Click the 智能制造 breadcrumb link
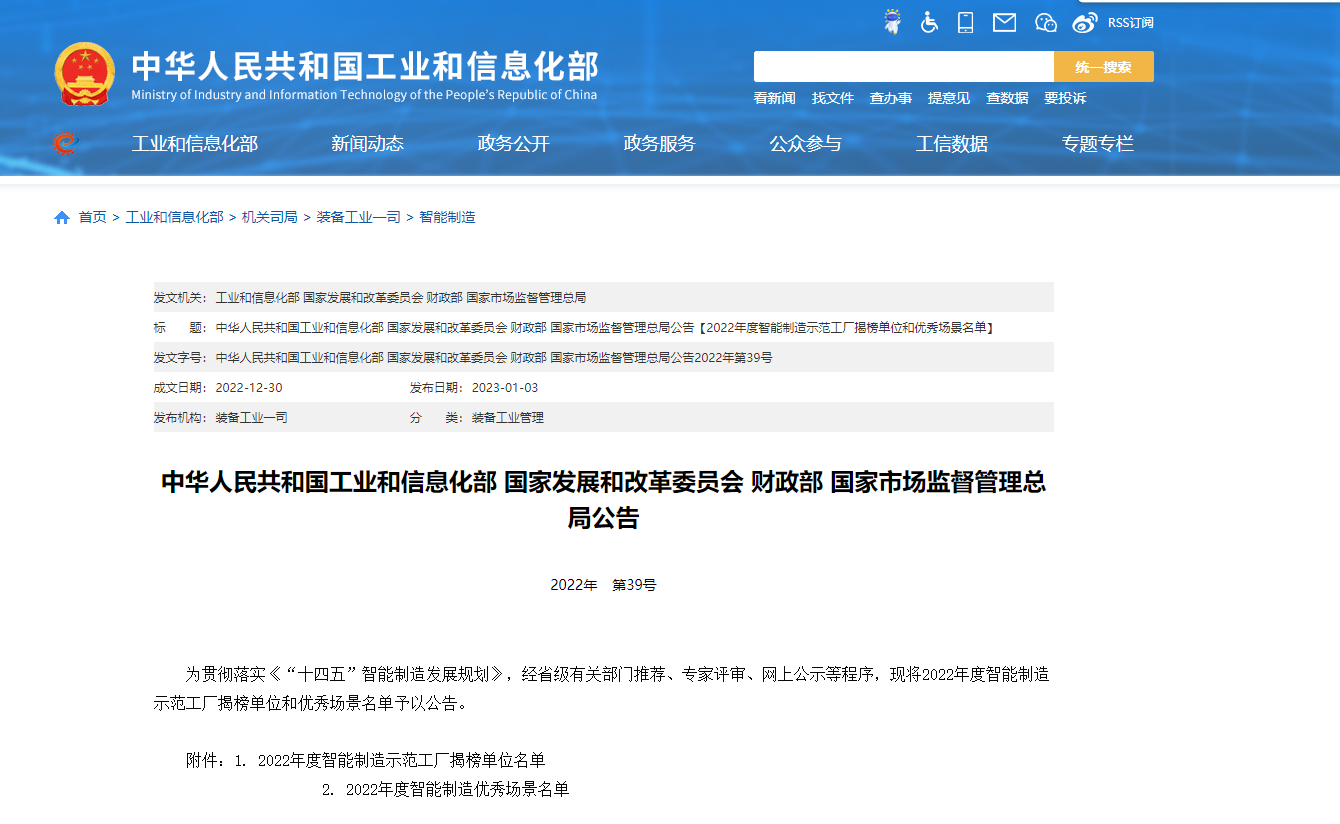1340x824 pixels. point(448,216)
